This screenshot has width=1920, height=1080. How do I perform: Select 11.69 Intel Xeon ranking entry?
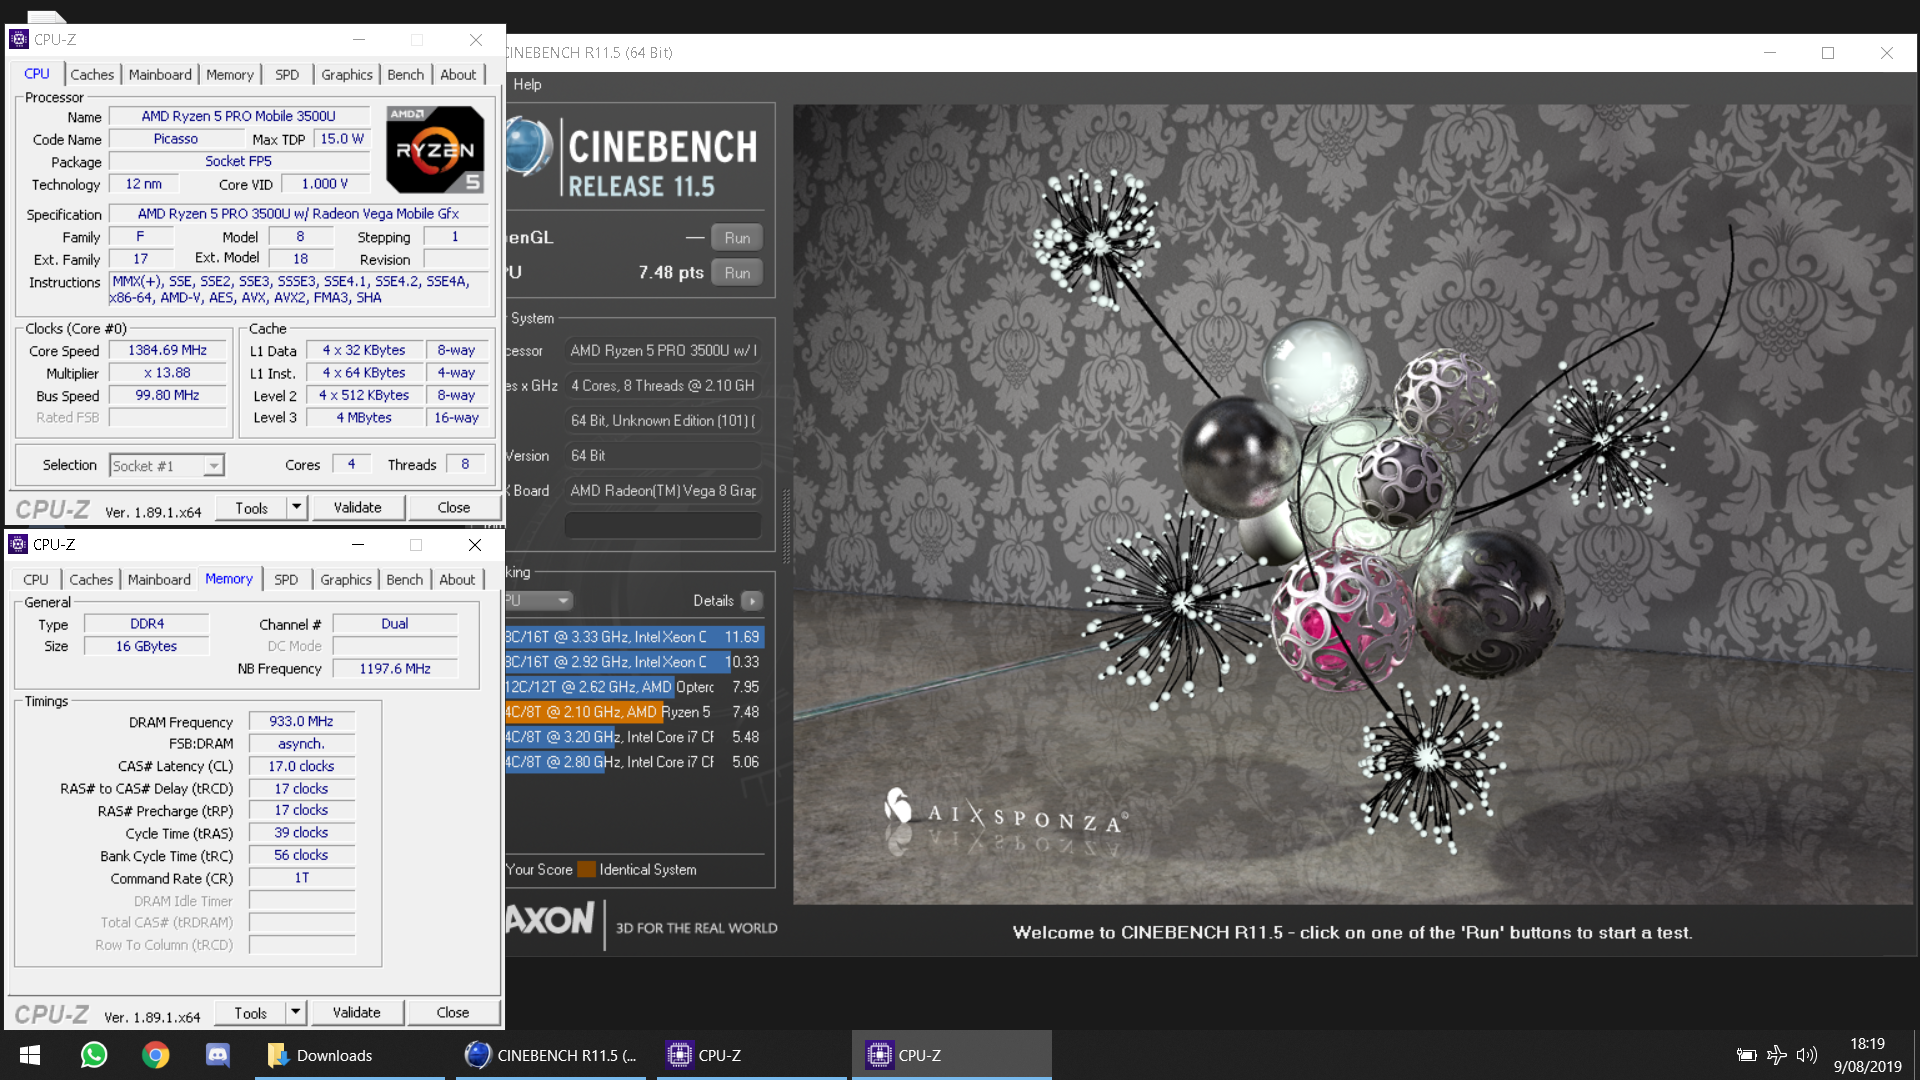click(634, 637)
